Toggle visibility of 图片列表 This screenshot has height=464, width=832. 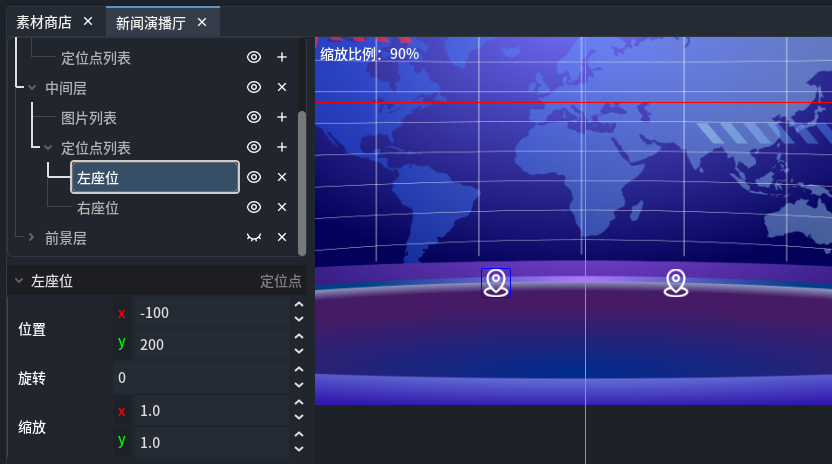(x=254, y=117)
